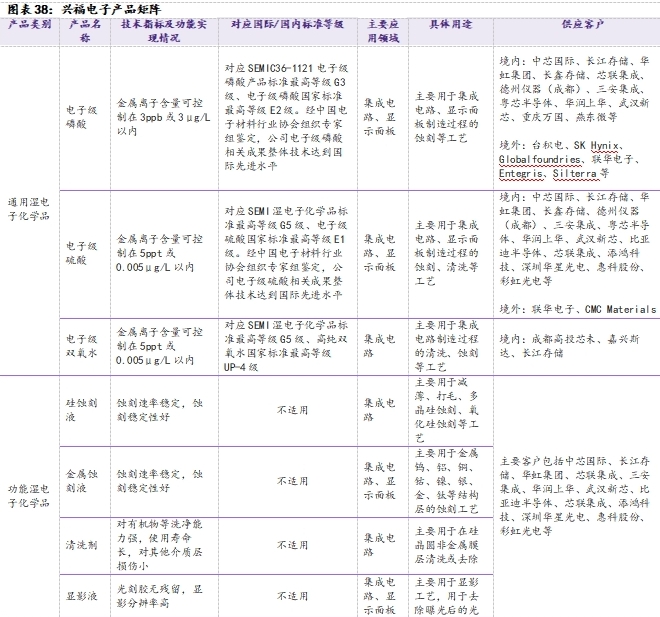Click 金属蚀刻液 usage '钨、铝、铜' cell
Screen dimensions: 660x617
click(447, 481)
